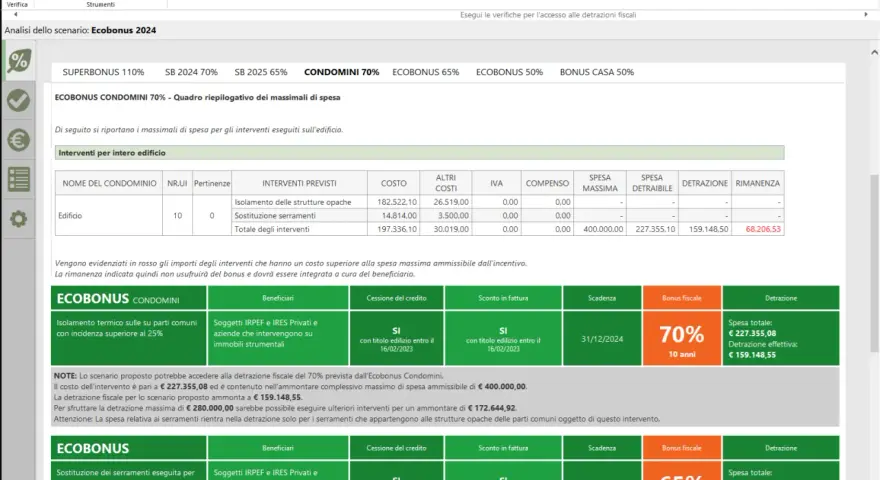The height and width of the screenshot is (480, 880).
Task: Open the list report sidebar icon
Action: coord(19,179)
